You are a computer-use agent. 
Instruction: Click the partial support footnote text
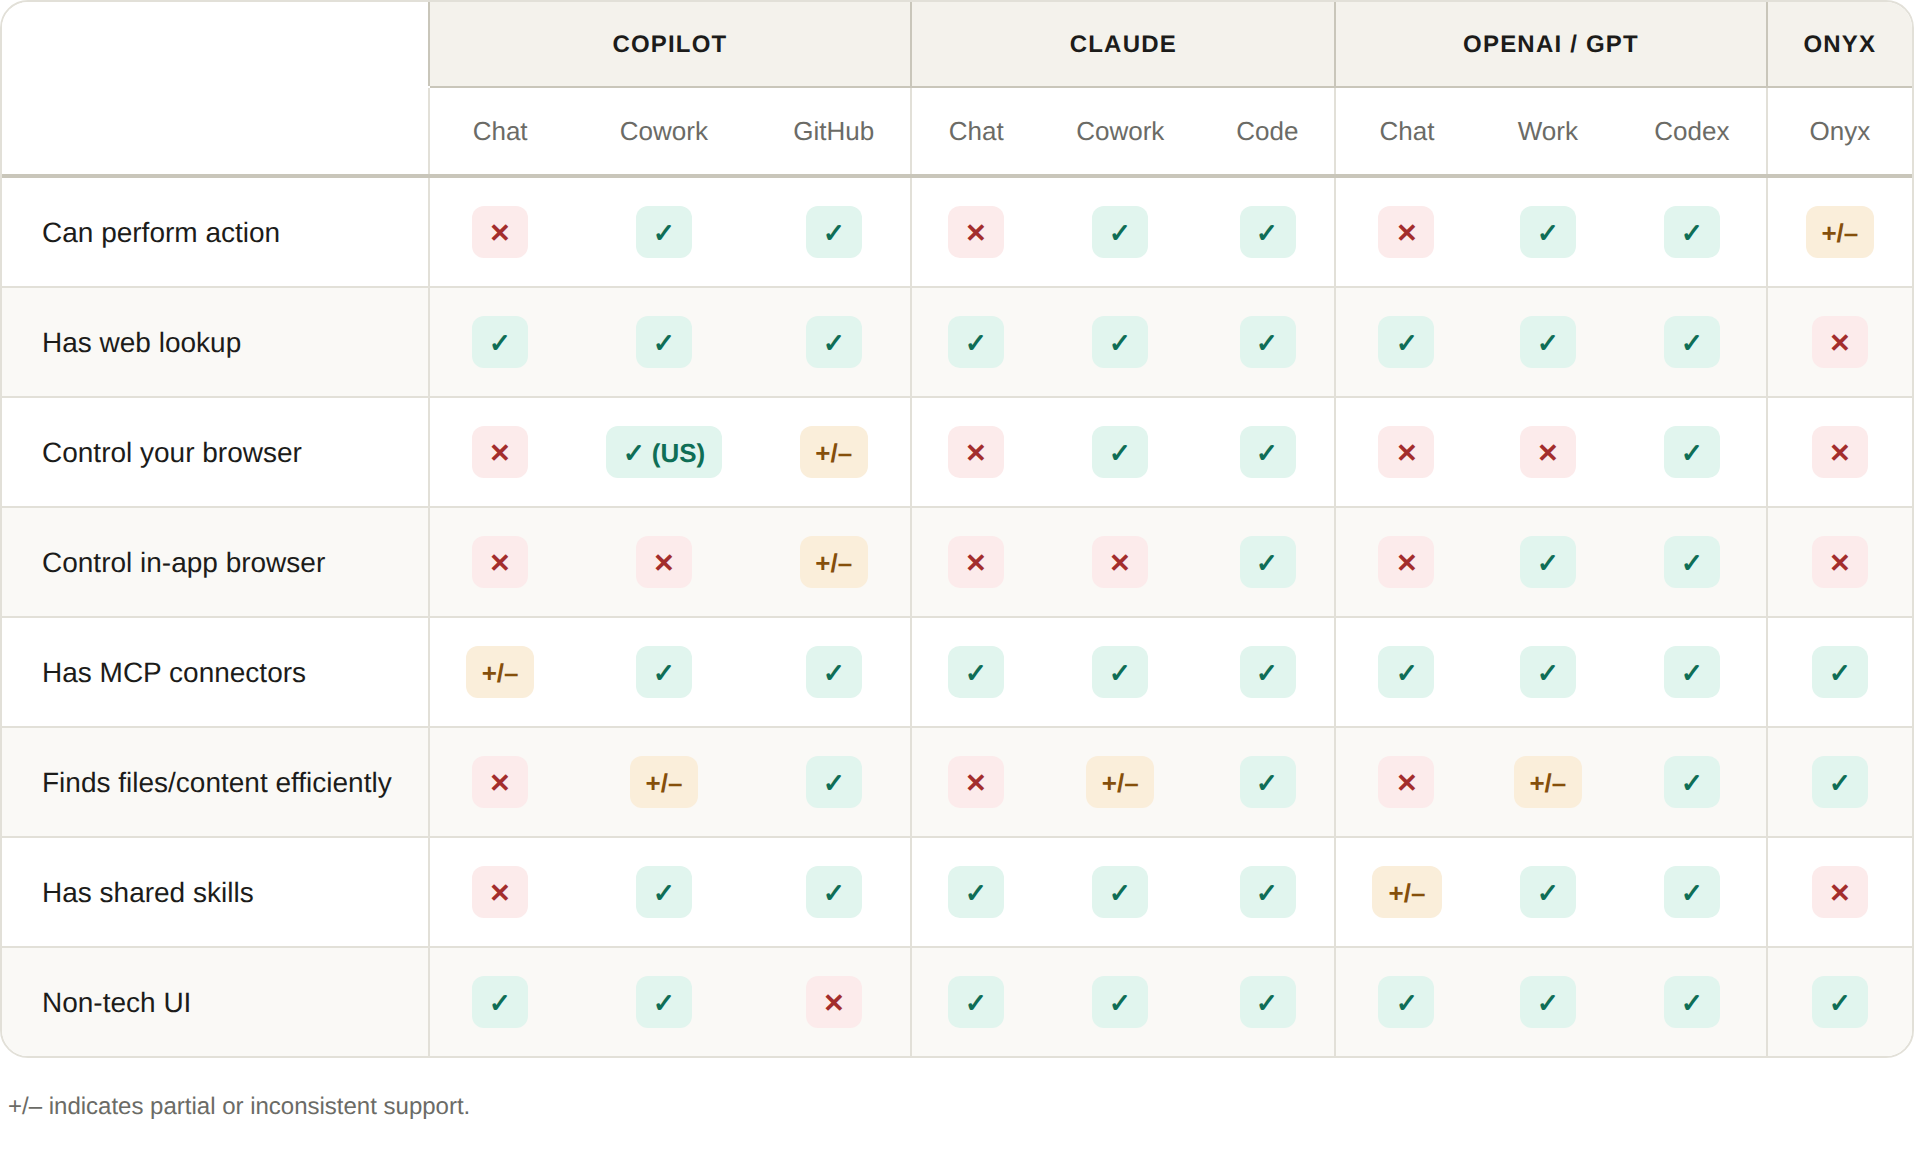[239, 1106]
